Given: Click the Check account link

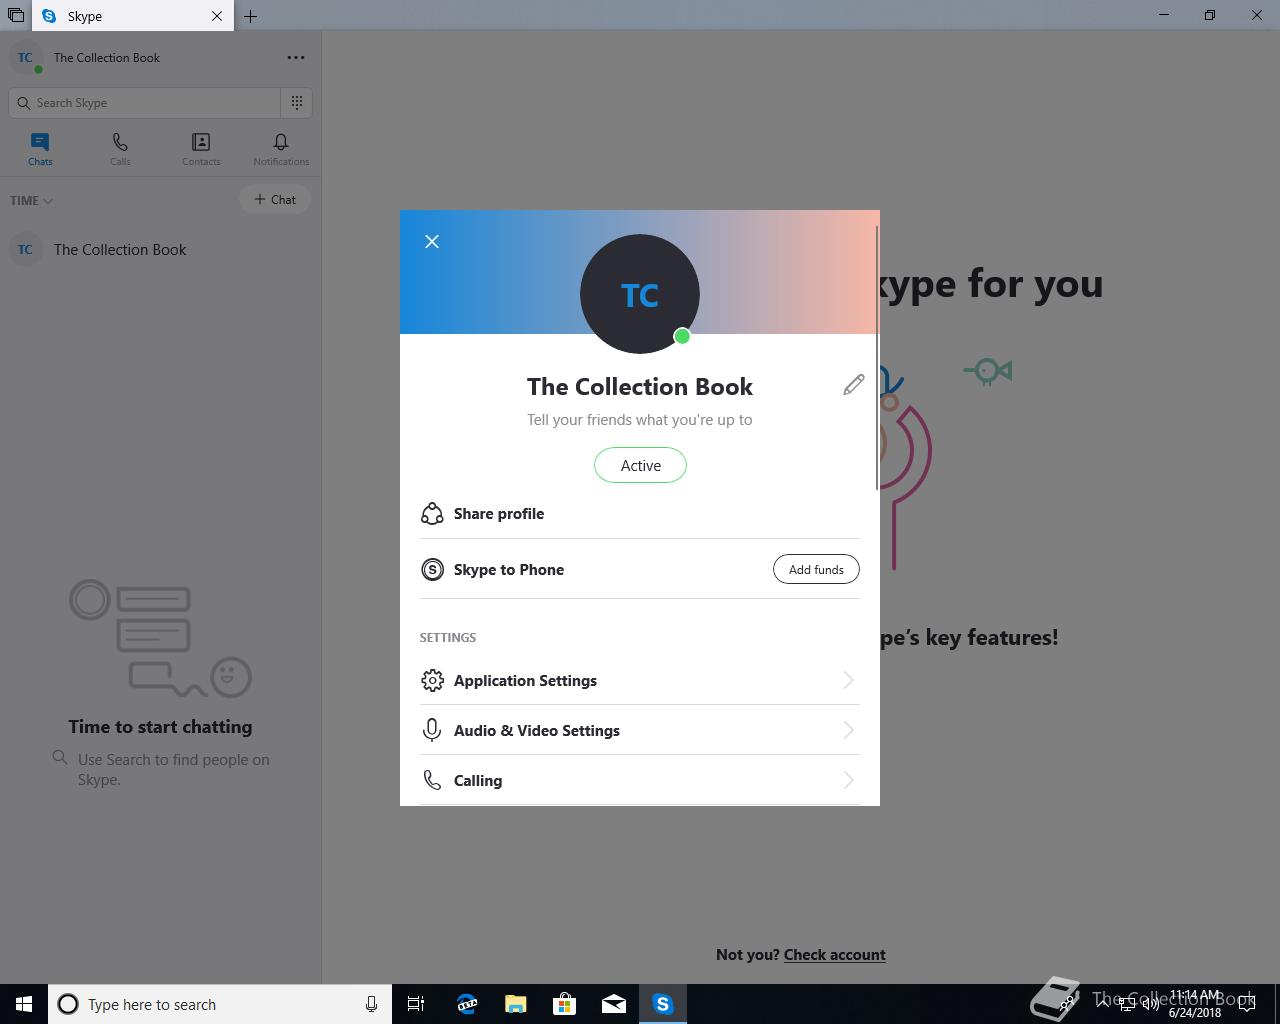Looking at the screenshot, I should click(x=835, y=954).
